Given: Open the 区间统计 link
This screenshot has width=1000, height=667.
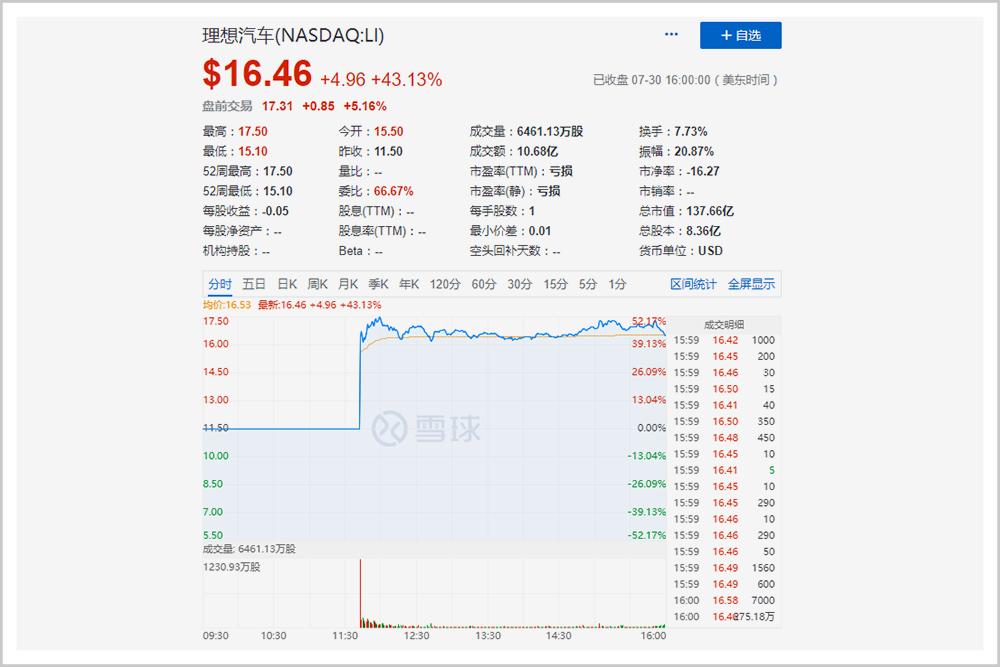Looking at the screenshot, I should click(693, 284).
